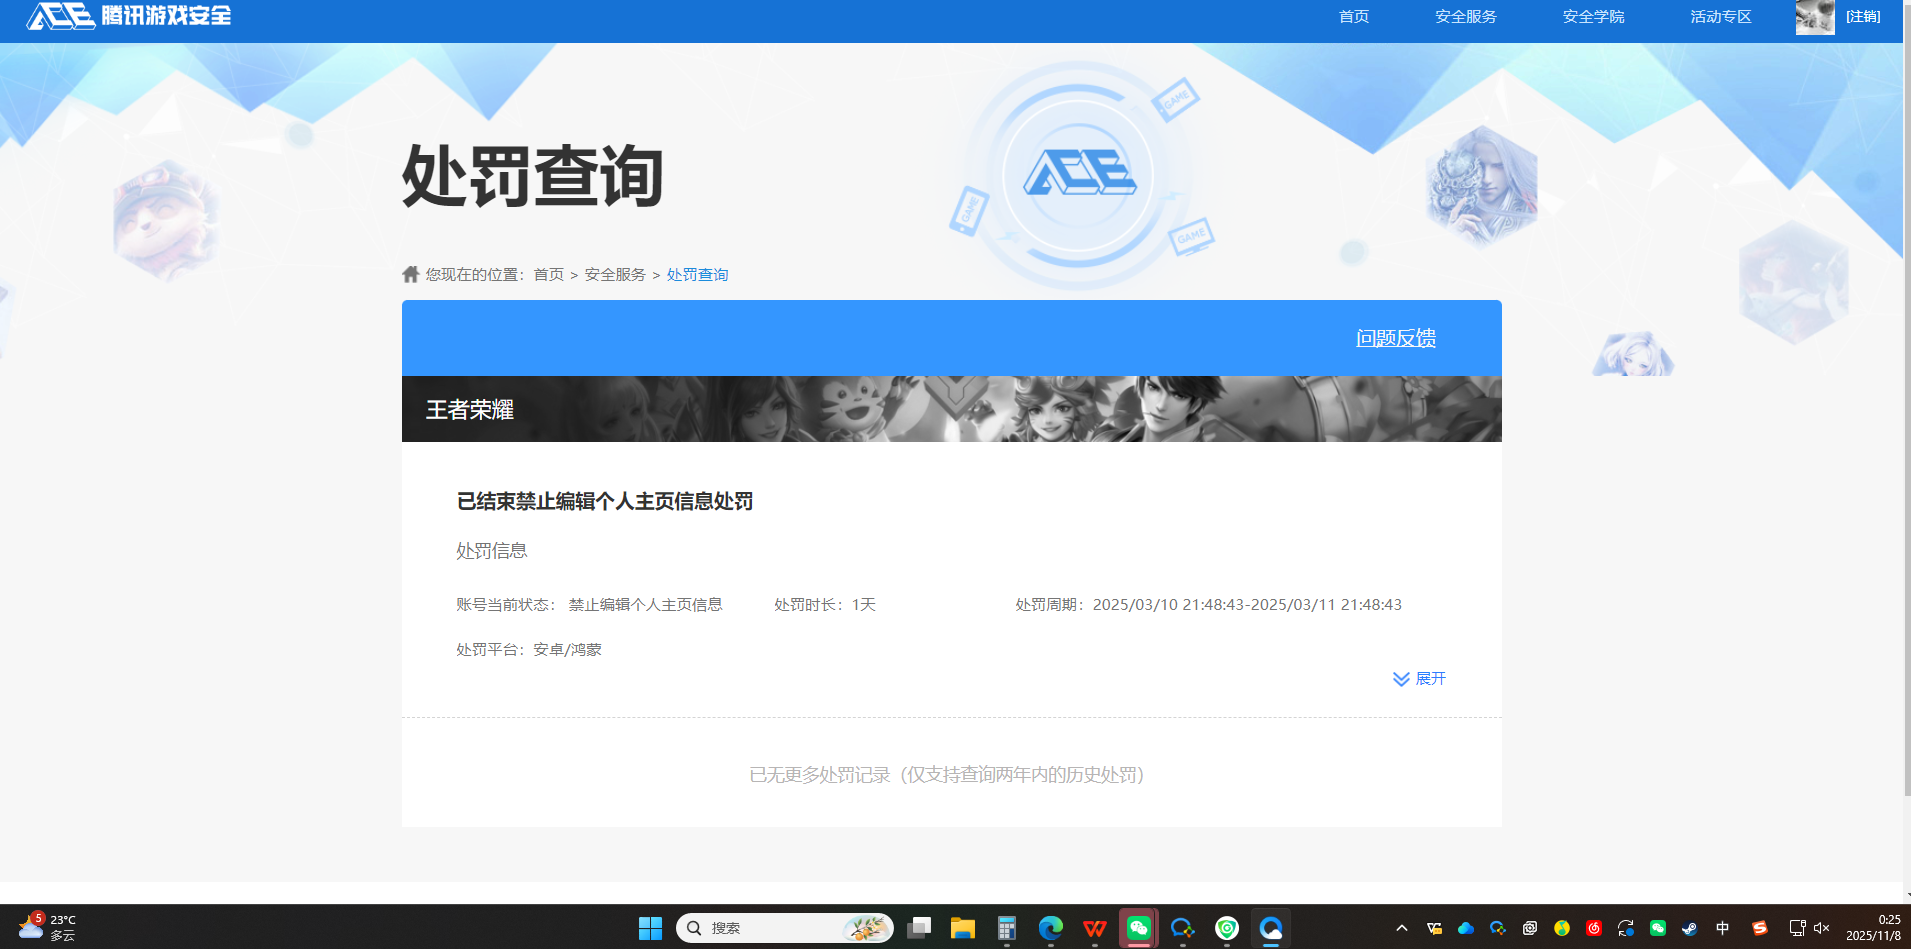Open OneDrive from the system tray

(x=1466, y=928)
